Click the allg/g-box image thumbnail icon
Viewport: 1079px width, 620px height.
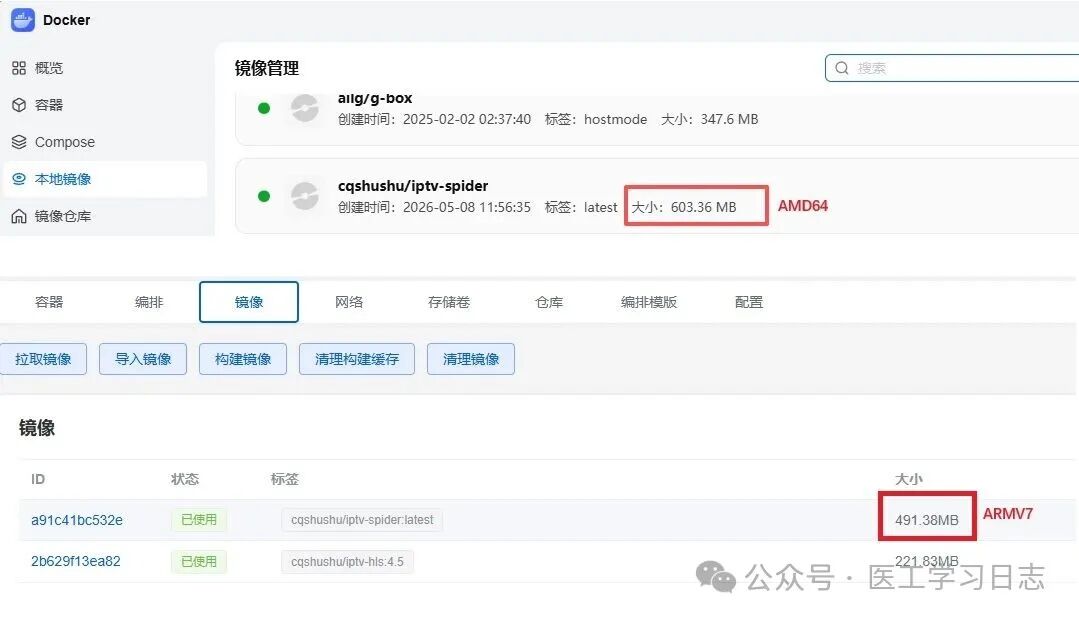(x=304, y=108)
